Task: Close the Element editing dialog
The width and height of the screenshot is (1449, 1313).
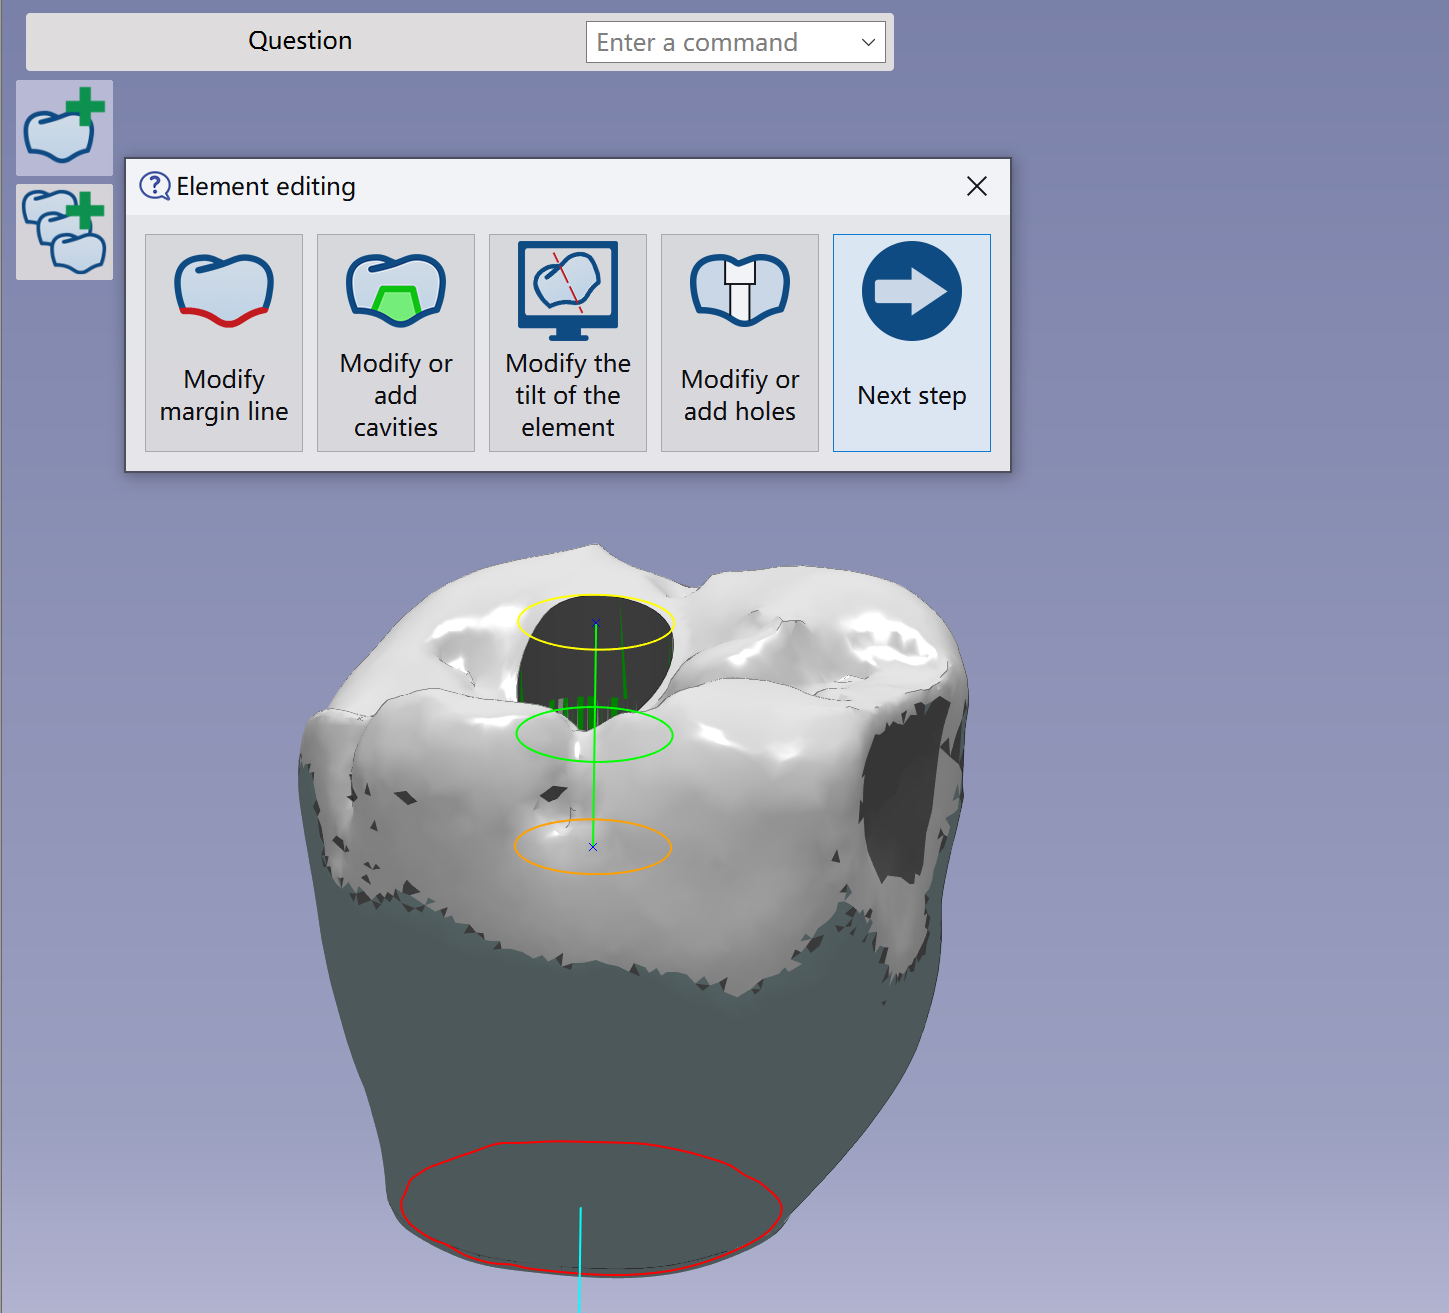Action: tap(977, 186)
